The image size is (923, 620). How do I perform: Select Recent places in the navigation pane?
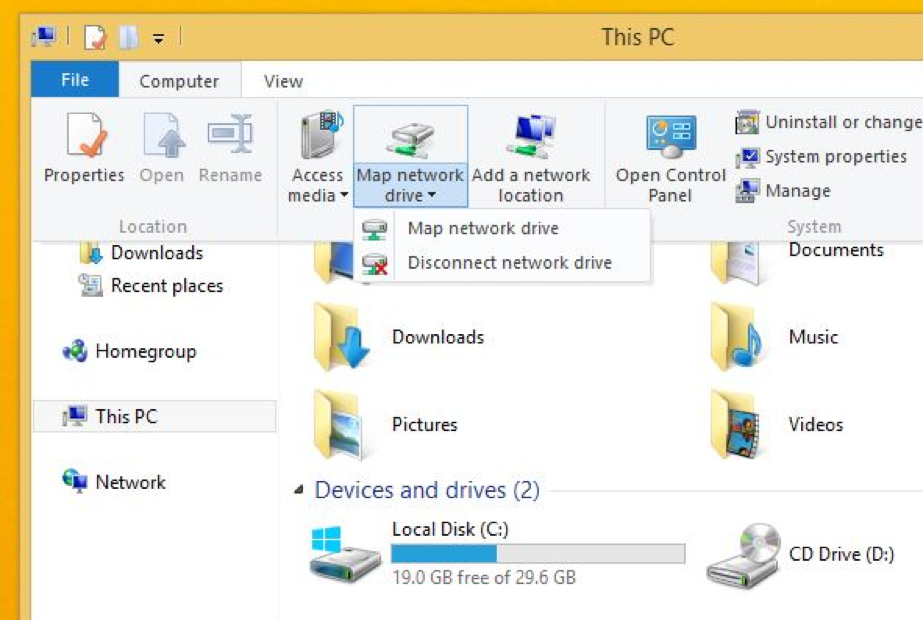[151, 286]
